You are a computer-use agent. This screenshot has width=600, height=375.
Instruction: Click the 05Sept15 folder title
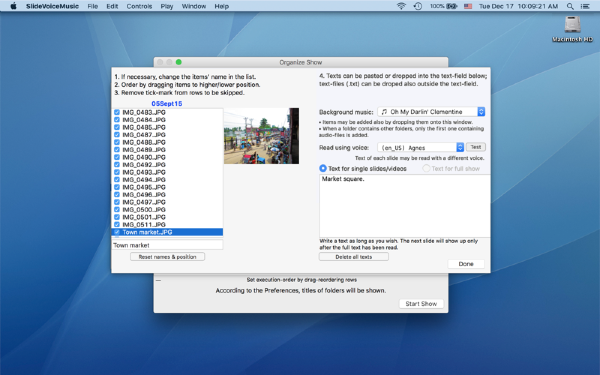click(167, 104)
